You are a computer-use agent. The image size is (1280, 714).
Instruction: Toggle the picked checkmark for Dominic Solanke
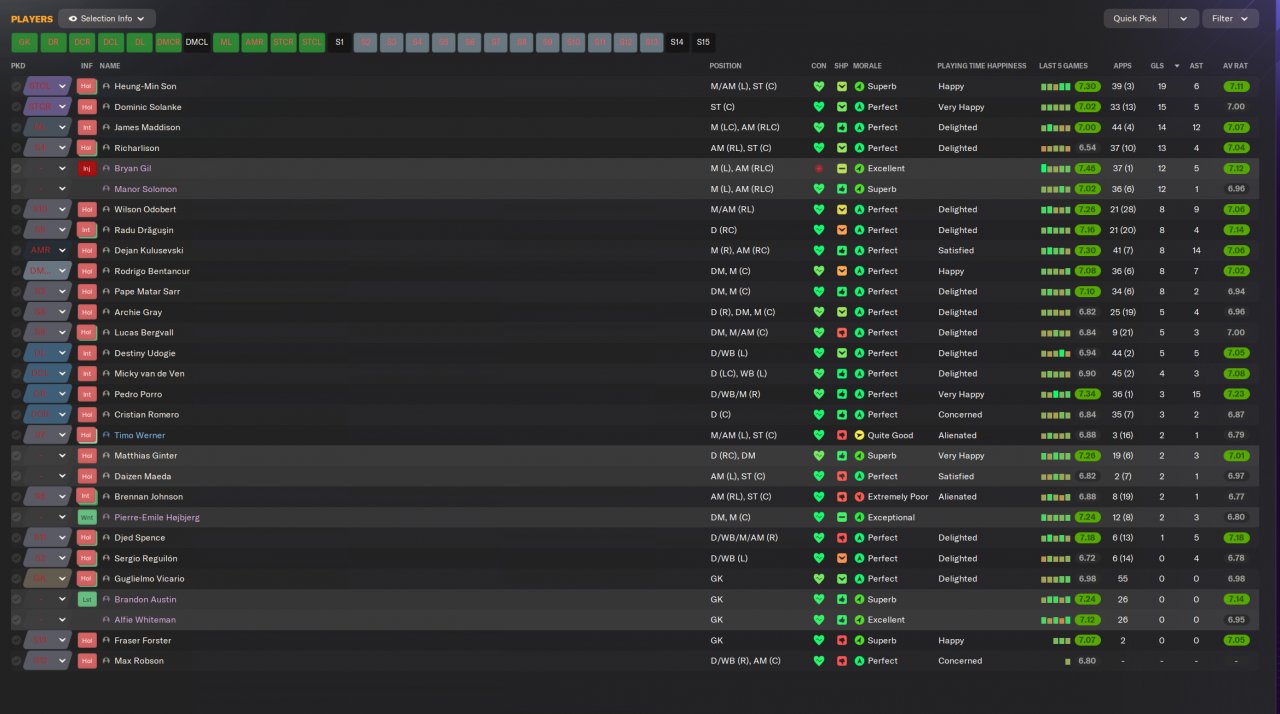[x=16, y=107]
